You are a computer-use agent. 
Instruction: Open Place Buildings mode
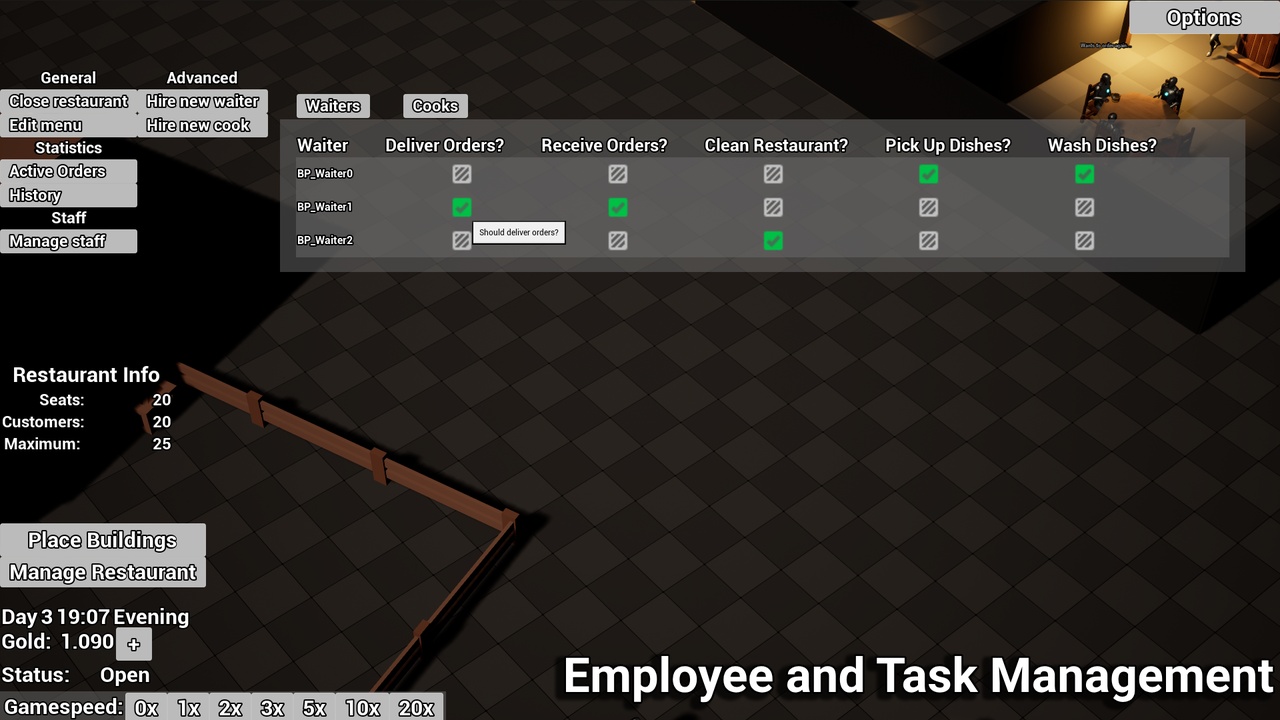pos(101,540)
